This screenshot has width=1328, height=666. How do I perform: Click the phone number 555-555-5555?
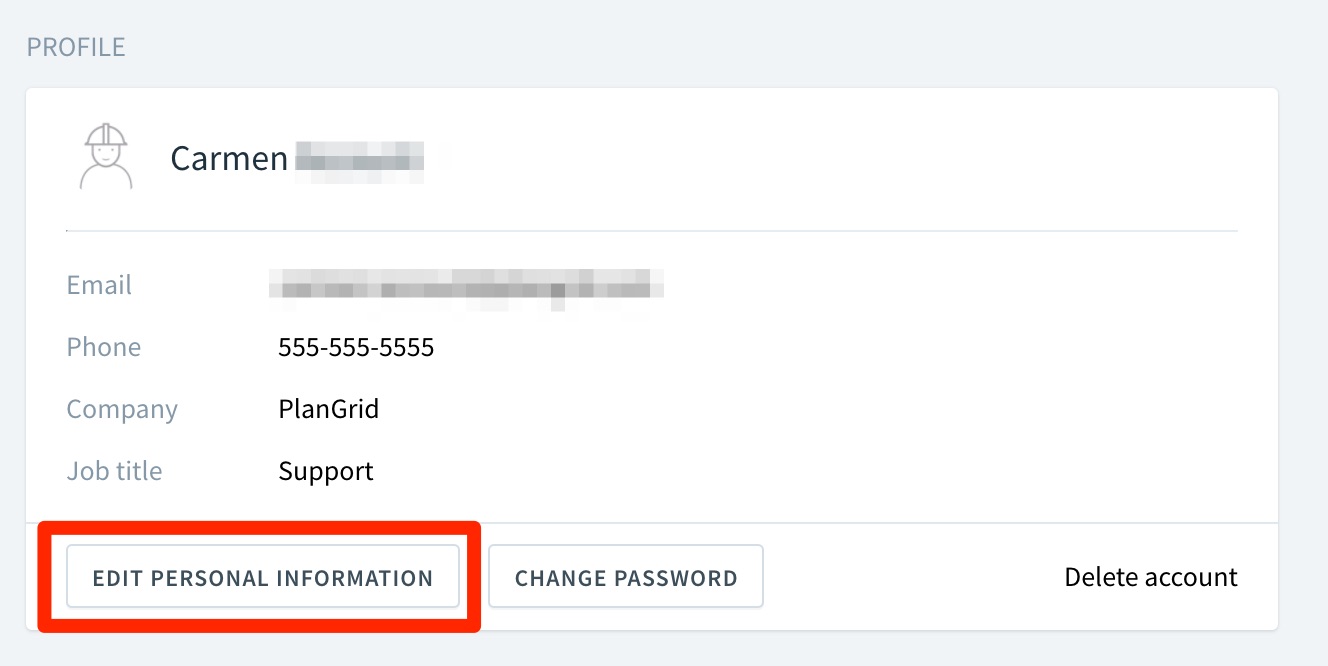coord(356,347)
